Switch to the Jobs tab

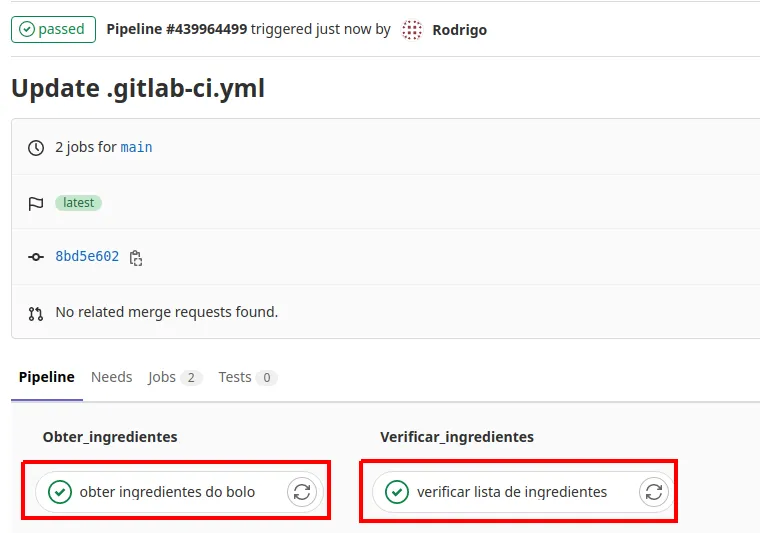(175, 377)
